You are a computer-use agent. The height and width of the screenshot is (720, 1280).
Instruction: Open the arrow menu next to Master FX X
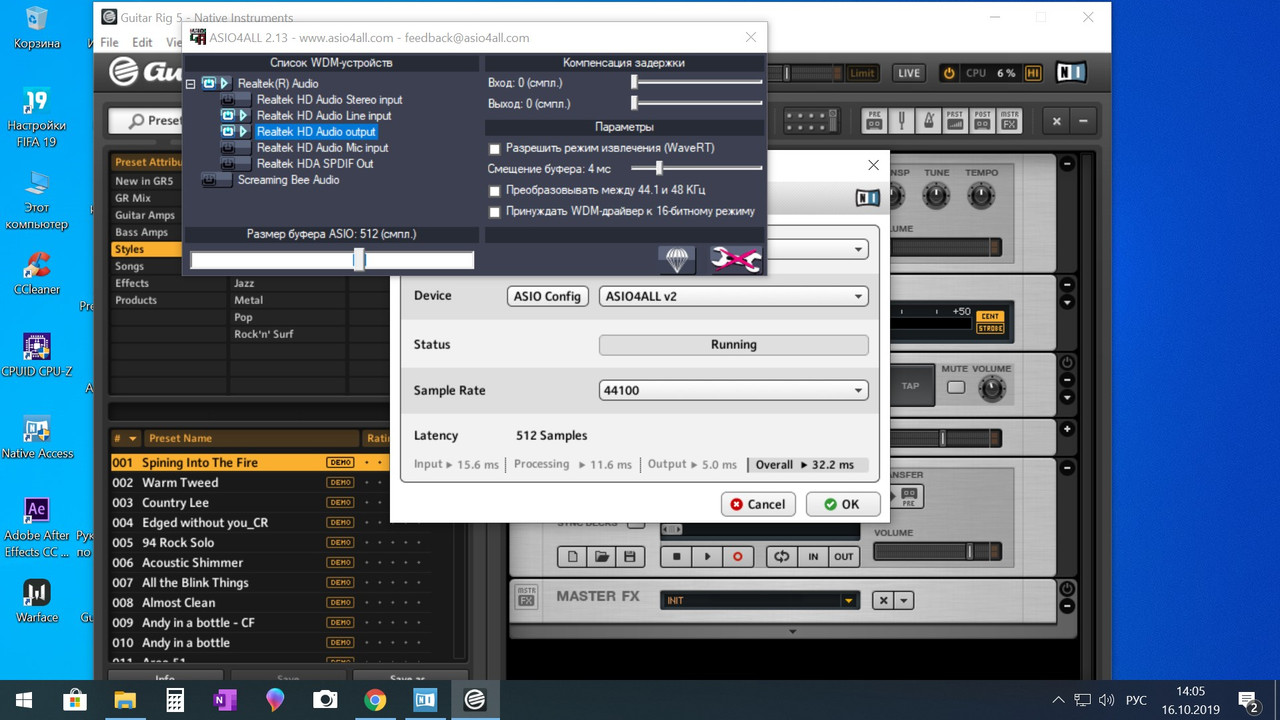[904, 600]
